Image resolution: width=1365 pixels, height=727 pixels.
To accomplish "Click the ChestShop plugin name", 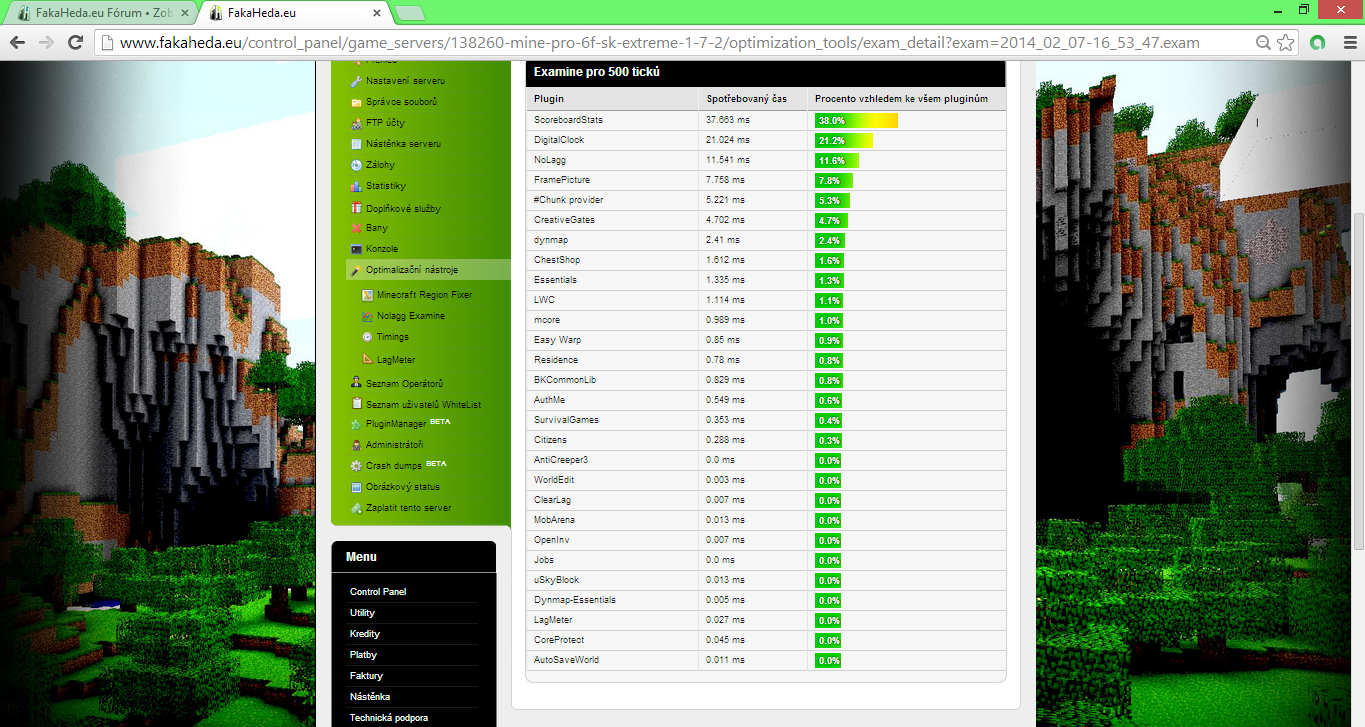I will [557, 260].
